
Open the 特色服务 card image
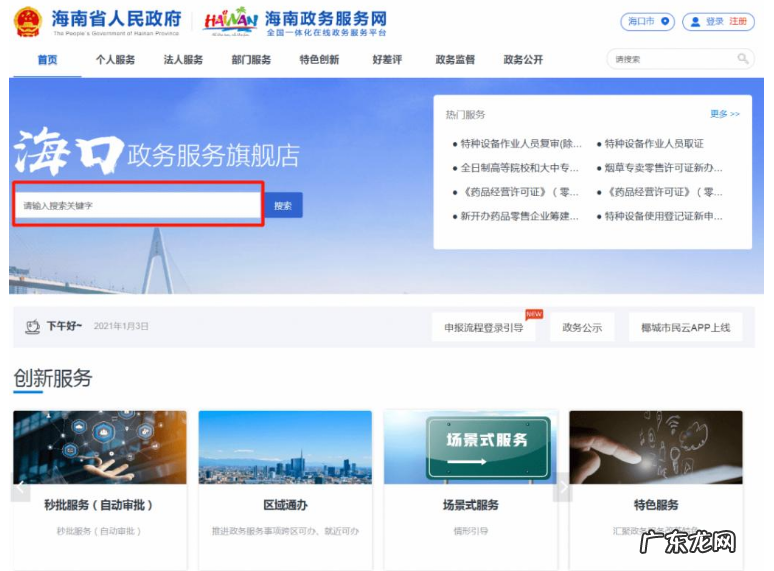pyautogui.click(x=656, y=447)
